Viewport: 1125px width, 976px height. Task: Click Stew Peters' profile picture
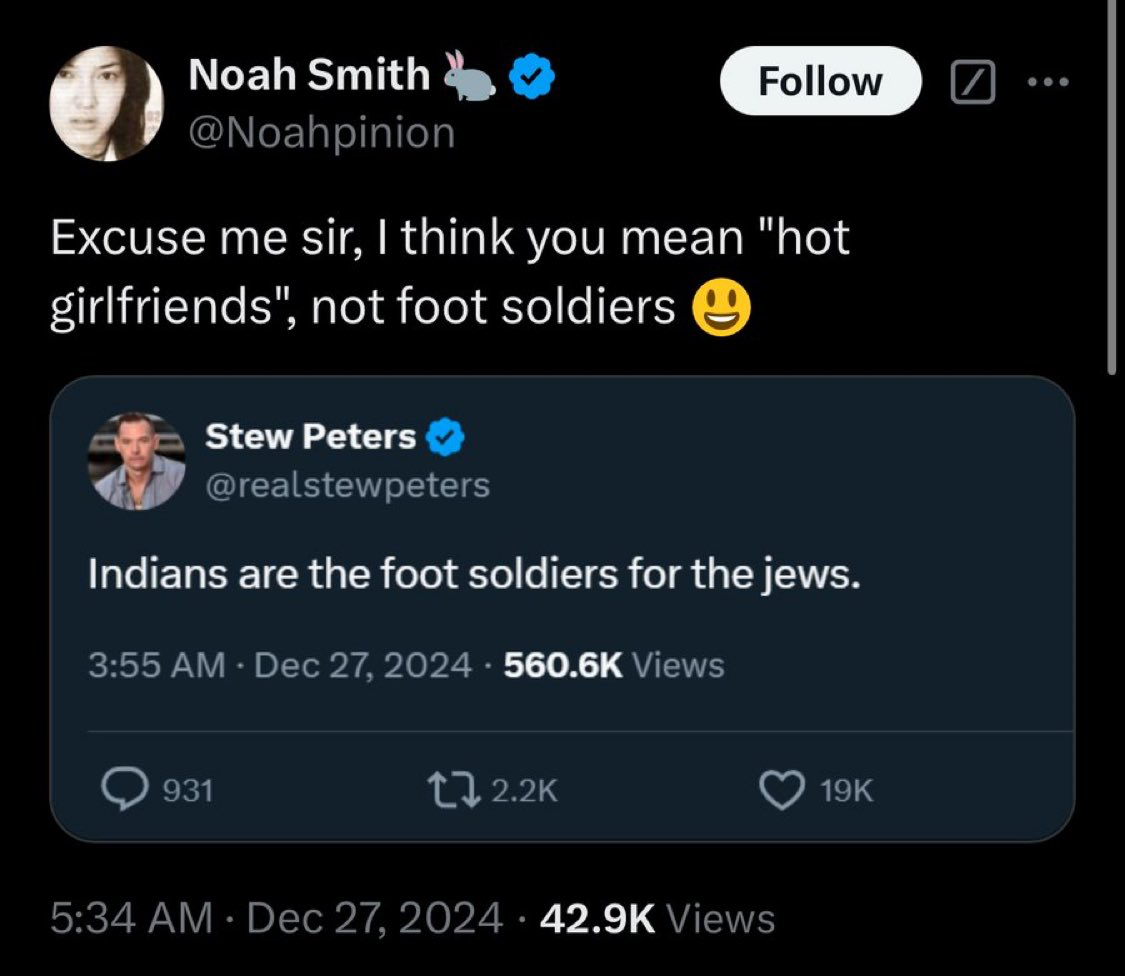136,461
